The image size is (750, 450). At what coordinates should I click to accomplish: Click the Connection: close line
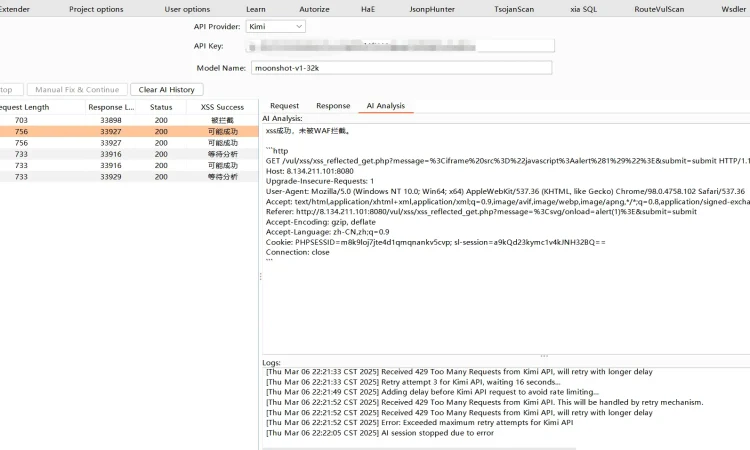(298, 252)
